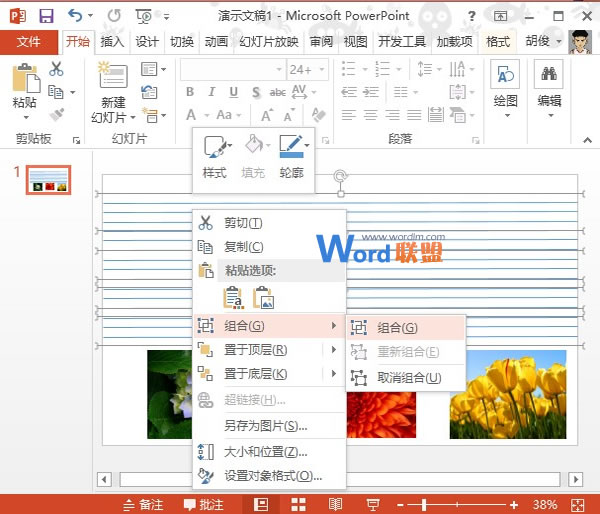Choose 剪切(T) from context menu
The image size is (600, 514).
pos(270,223)
